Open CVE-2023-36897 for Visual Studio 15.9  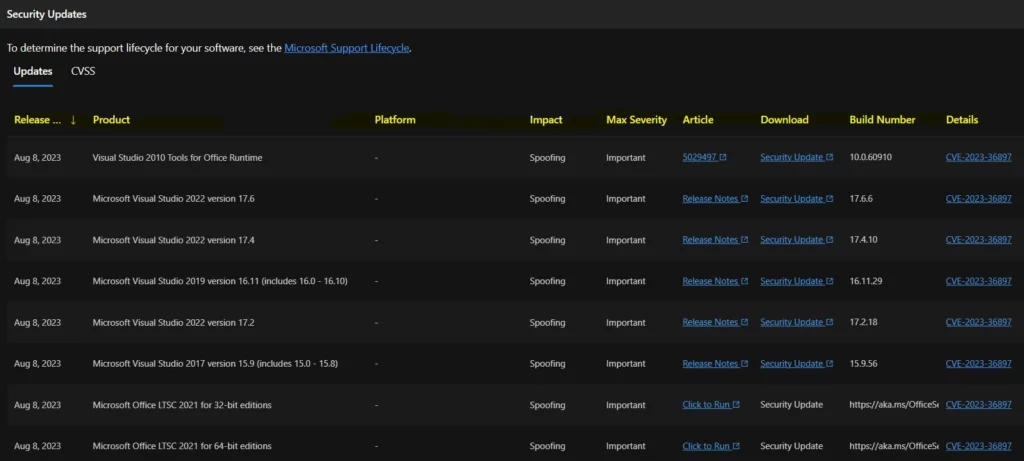tap(978, 363)
